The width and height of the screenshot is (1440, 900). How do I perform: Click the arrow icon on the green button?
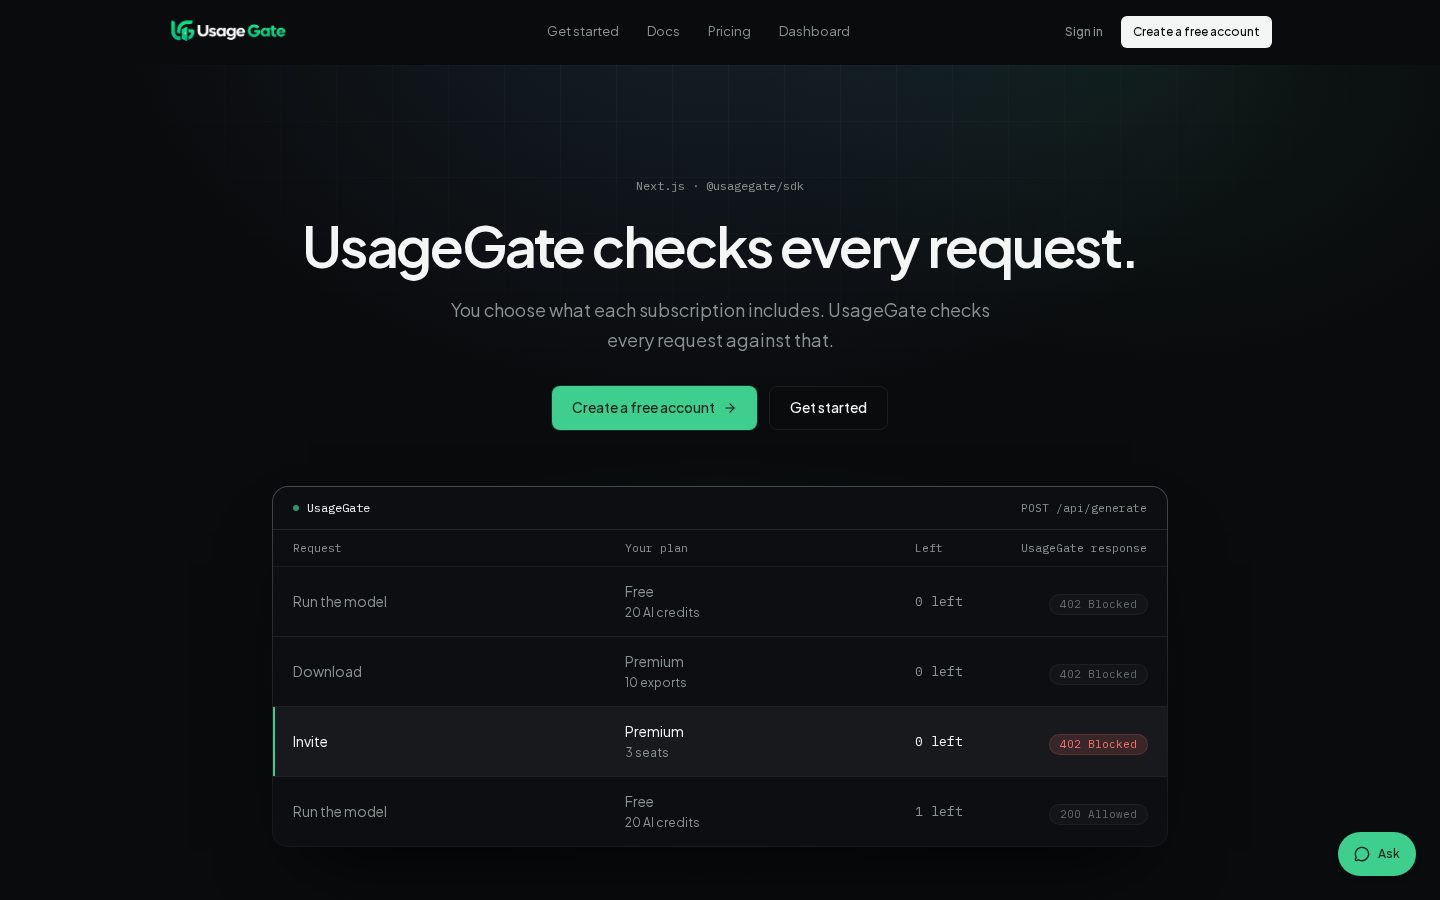730,408
